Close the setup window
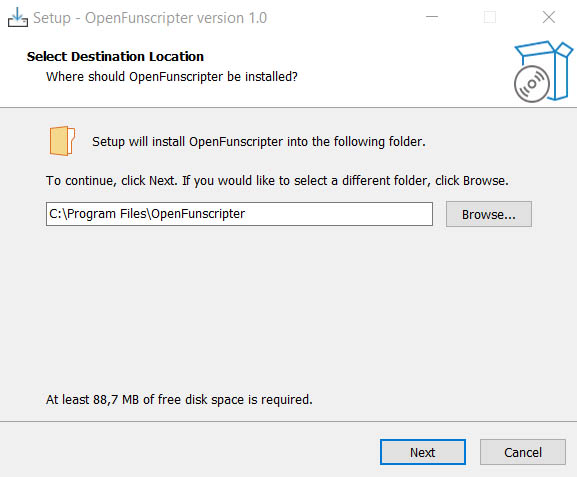The height and width of the screenshot is (477, 577). [549, 17]
